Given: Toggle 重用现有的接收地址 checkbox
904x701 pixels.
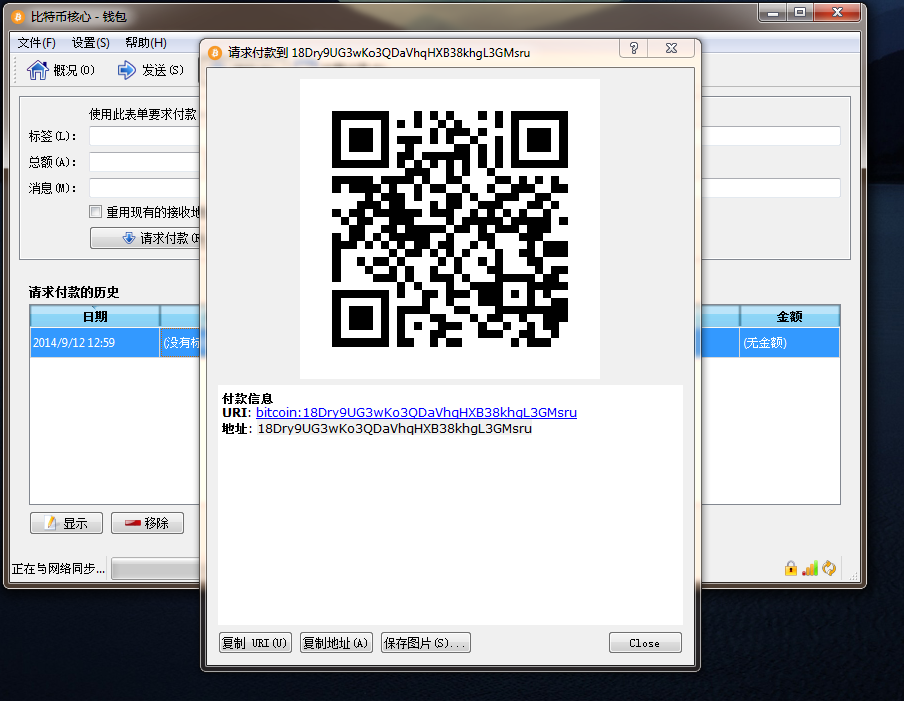Looking at the screenshot, I should tap(96, 212).
